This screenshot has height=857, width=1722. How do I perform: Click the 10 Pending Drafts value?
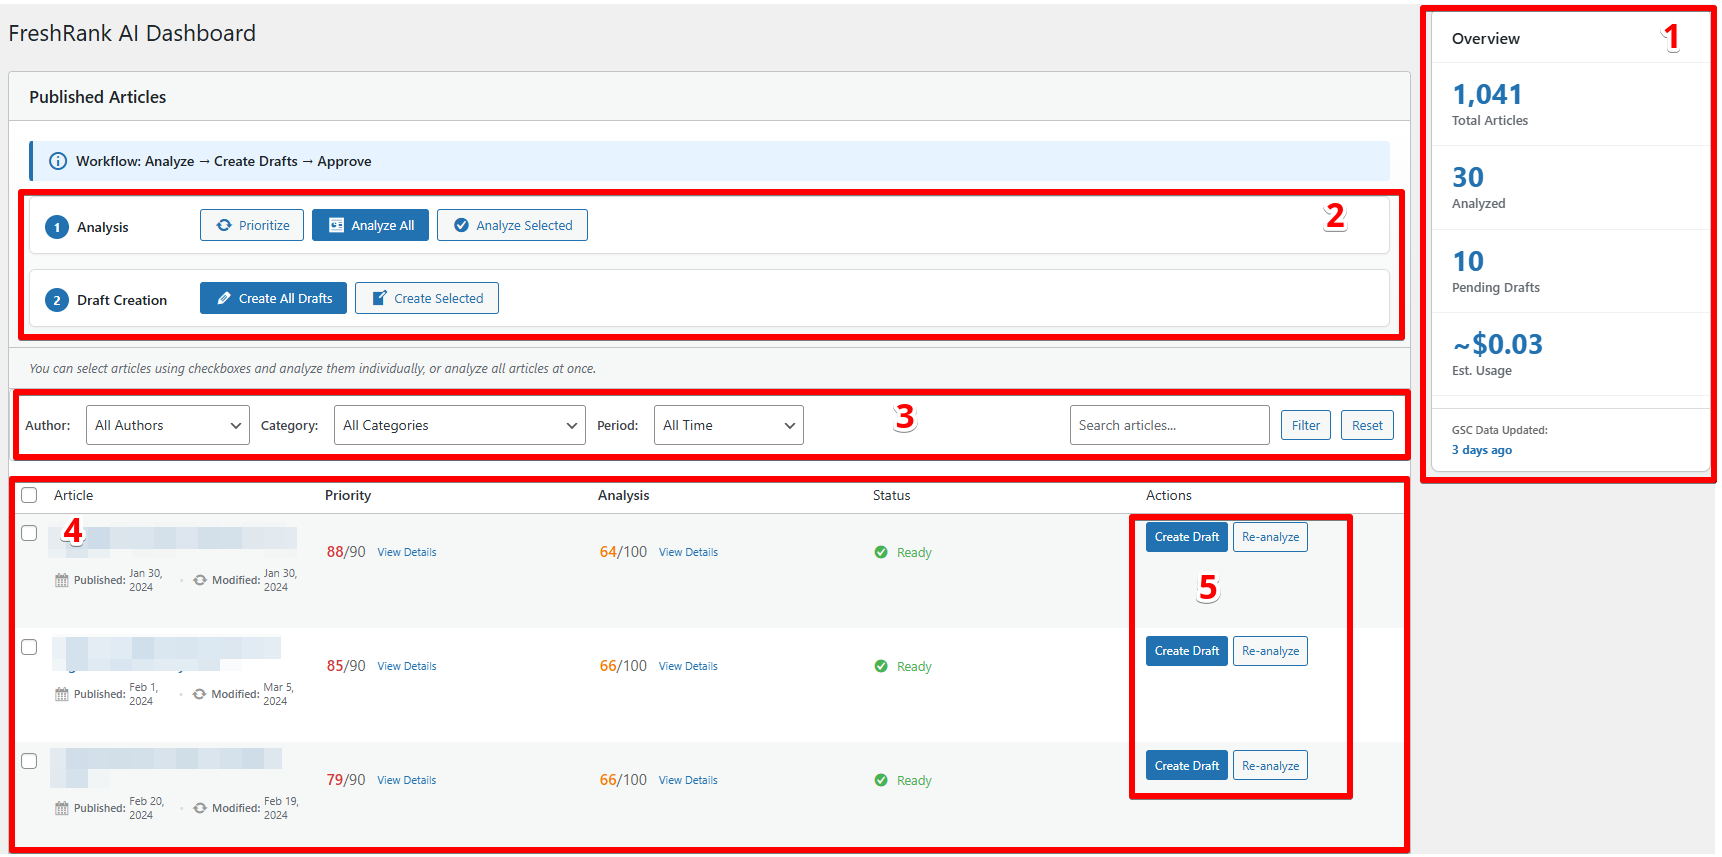click(1468, 262)
